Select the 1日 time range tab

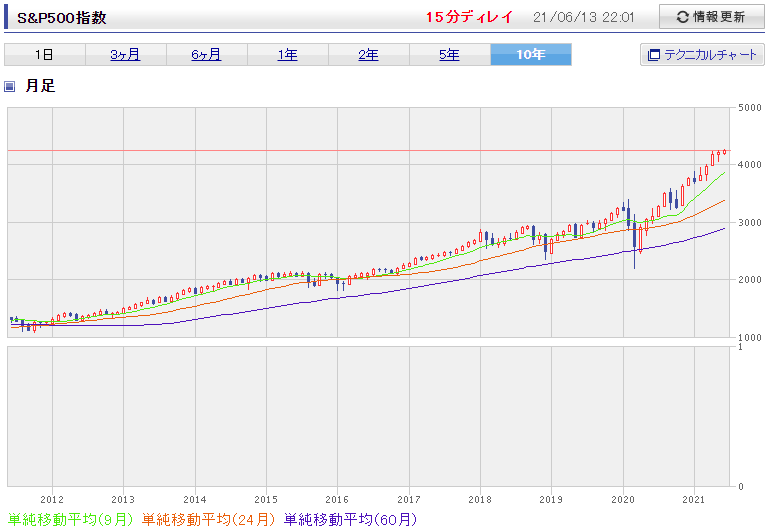[45, 55]
